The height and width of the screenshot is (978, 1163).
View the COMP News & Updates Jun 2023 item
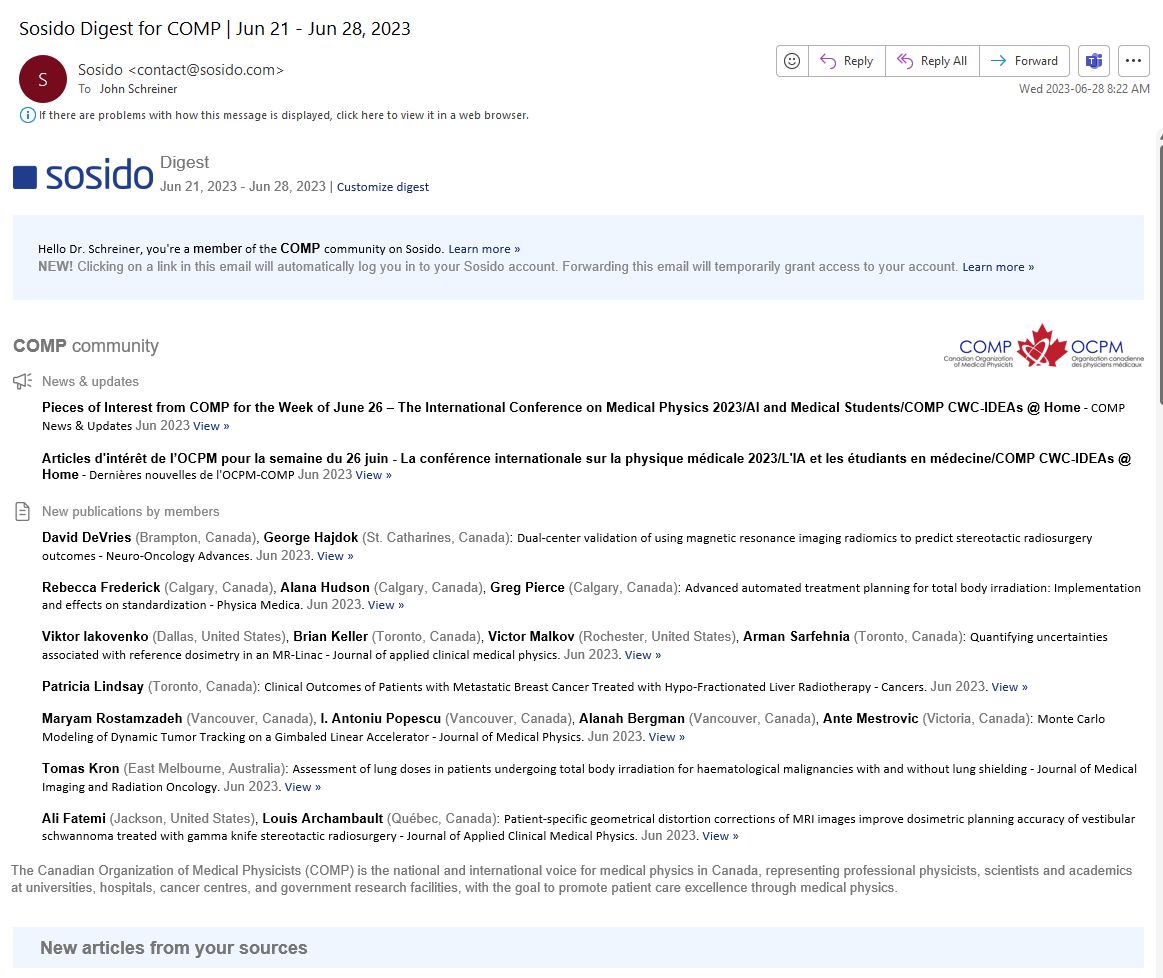[x=211, y=426]
